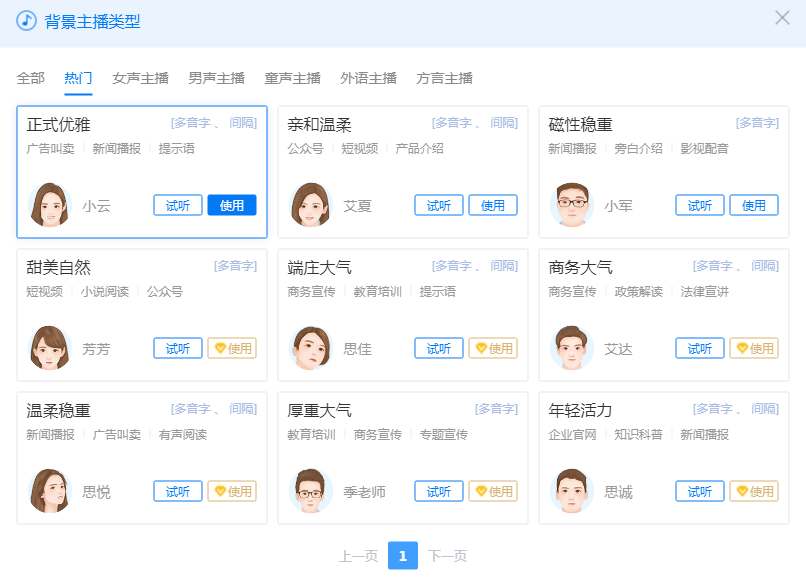Viewport: 806px width, 584px height.
Task: Click 小军's avatar with glasses
Action: point(572,205)
